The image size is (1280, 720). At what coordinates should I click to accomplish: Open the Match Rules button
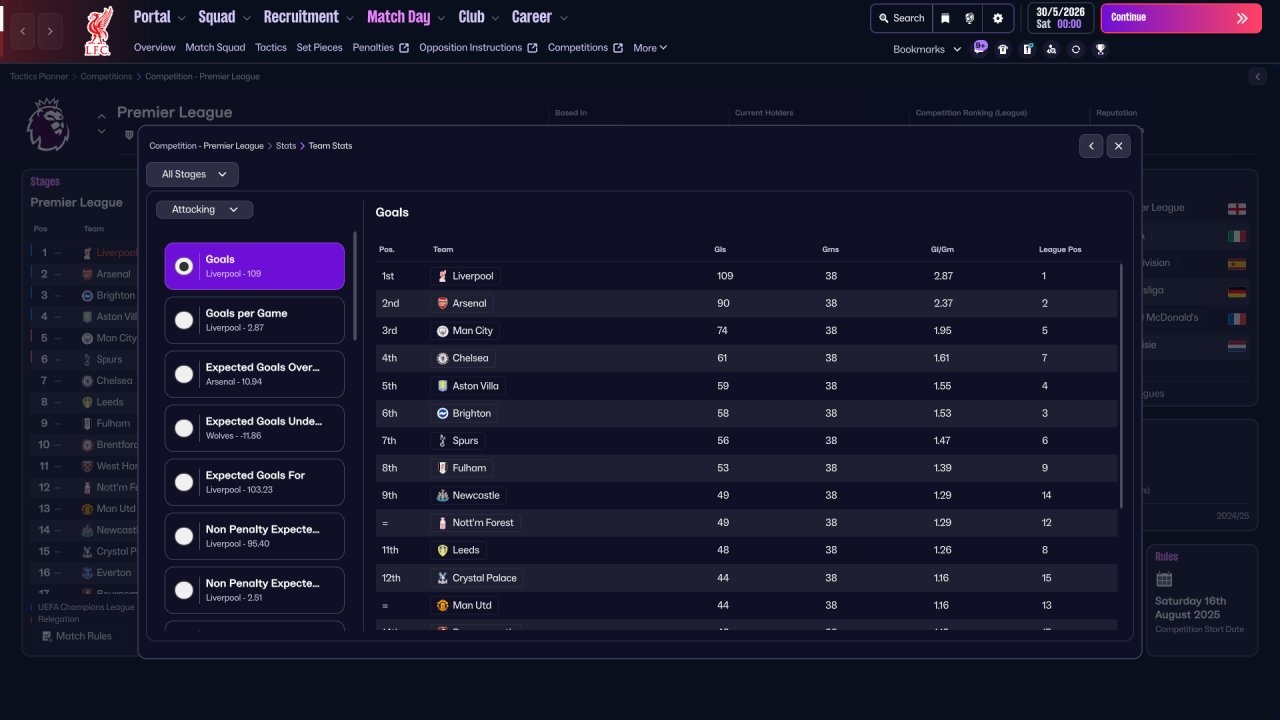point(76,636)
